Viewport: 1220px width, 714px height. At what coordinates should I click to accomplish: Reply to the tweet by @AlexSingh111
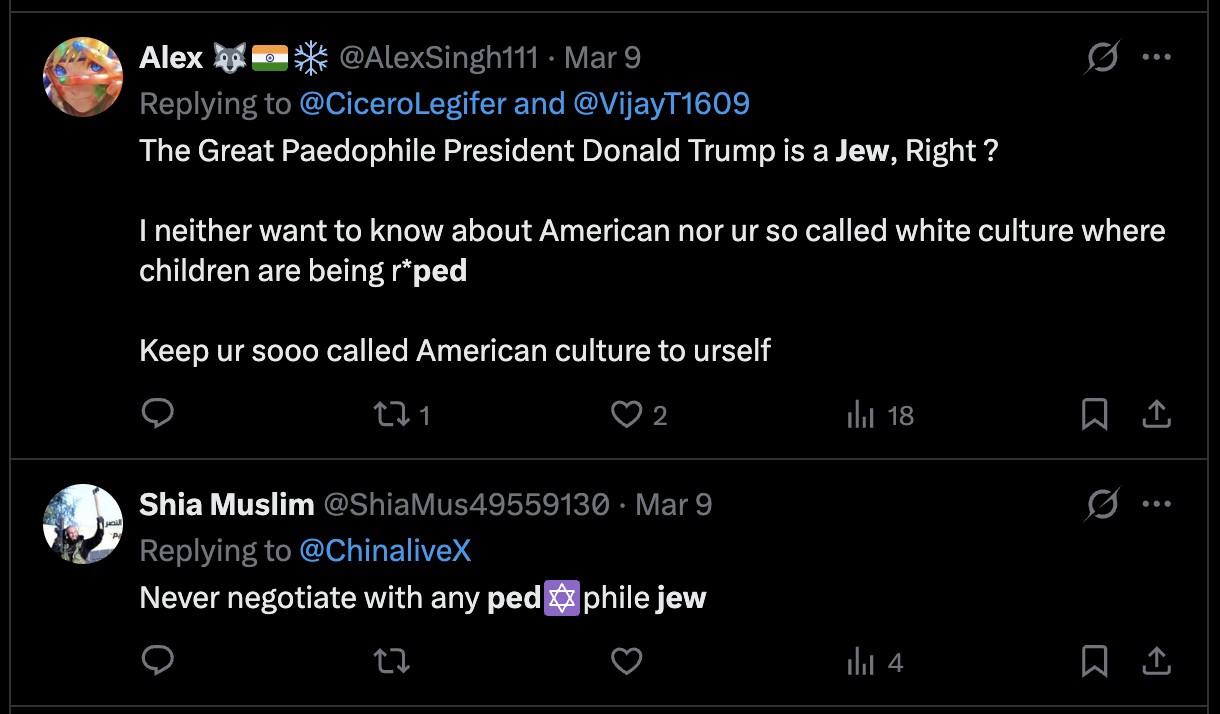pyautogui.click(x=157, y=414)
